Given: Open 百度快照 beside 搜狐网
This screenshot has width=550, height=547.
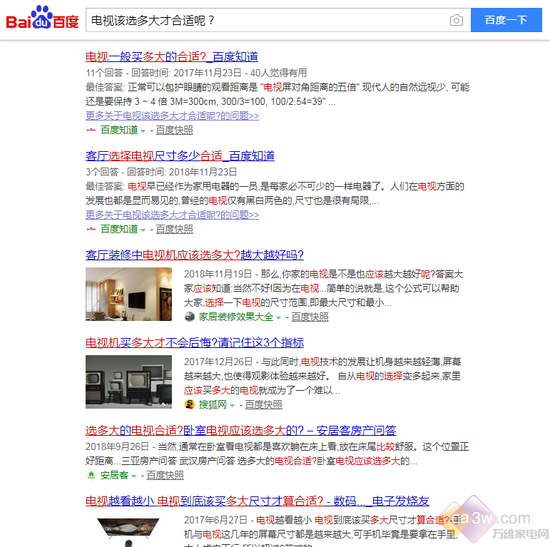Looking at the screenshot, I should tap(263, 405).
